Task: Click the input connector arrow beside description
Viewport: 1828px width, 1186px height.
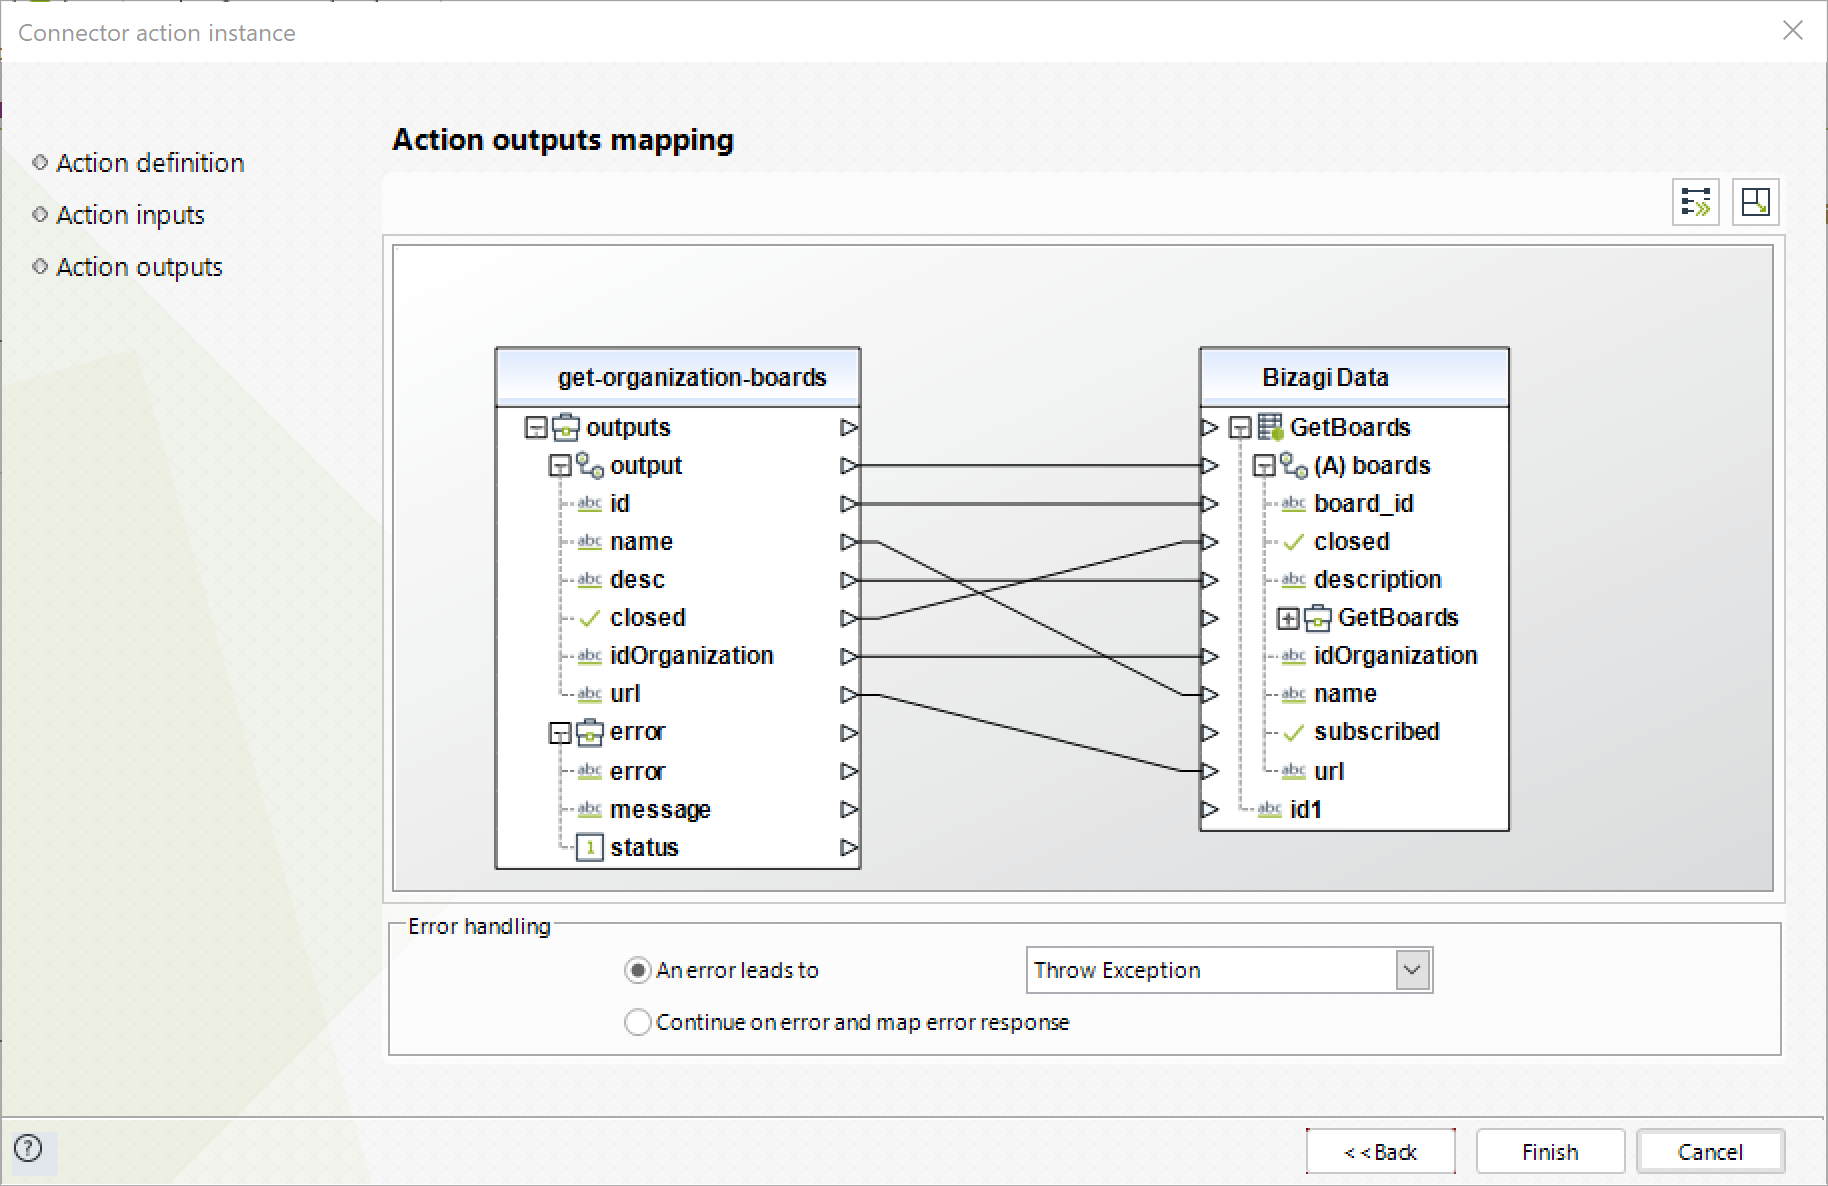Action: point(1210,580)
